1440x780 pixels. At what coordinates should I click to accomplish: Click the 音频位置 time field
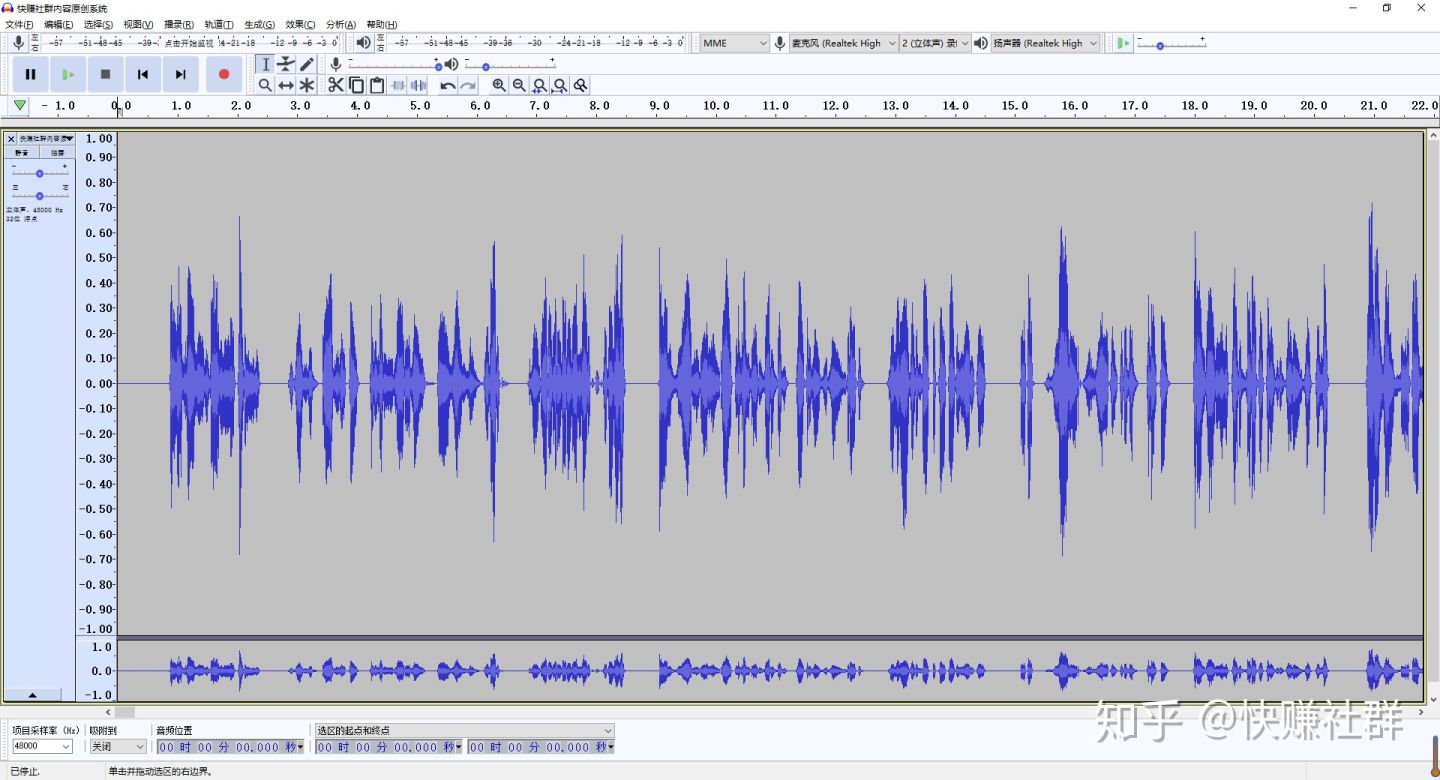click(230, 747)
